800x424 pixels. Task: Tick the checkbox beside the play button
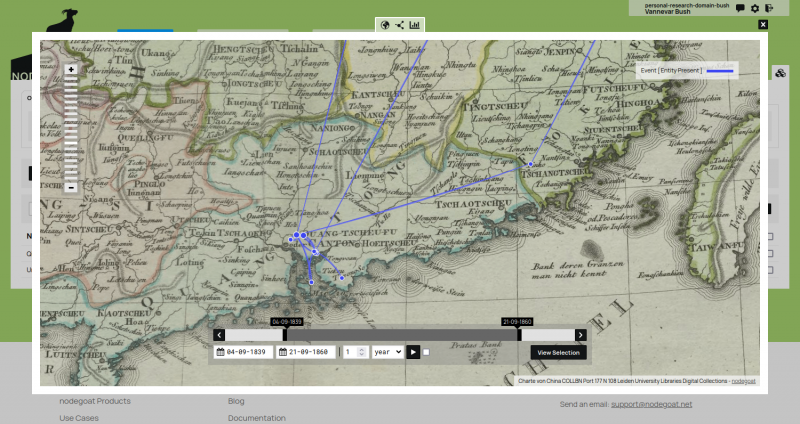[426, 352]
